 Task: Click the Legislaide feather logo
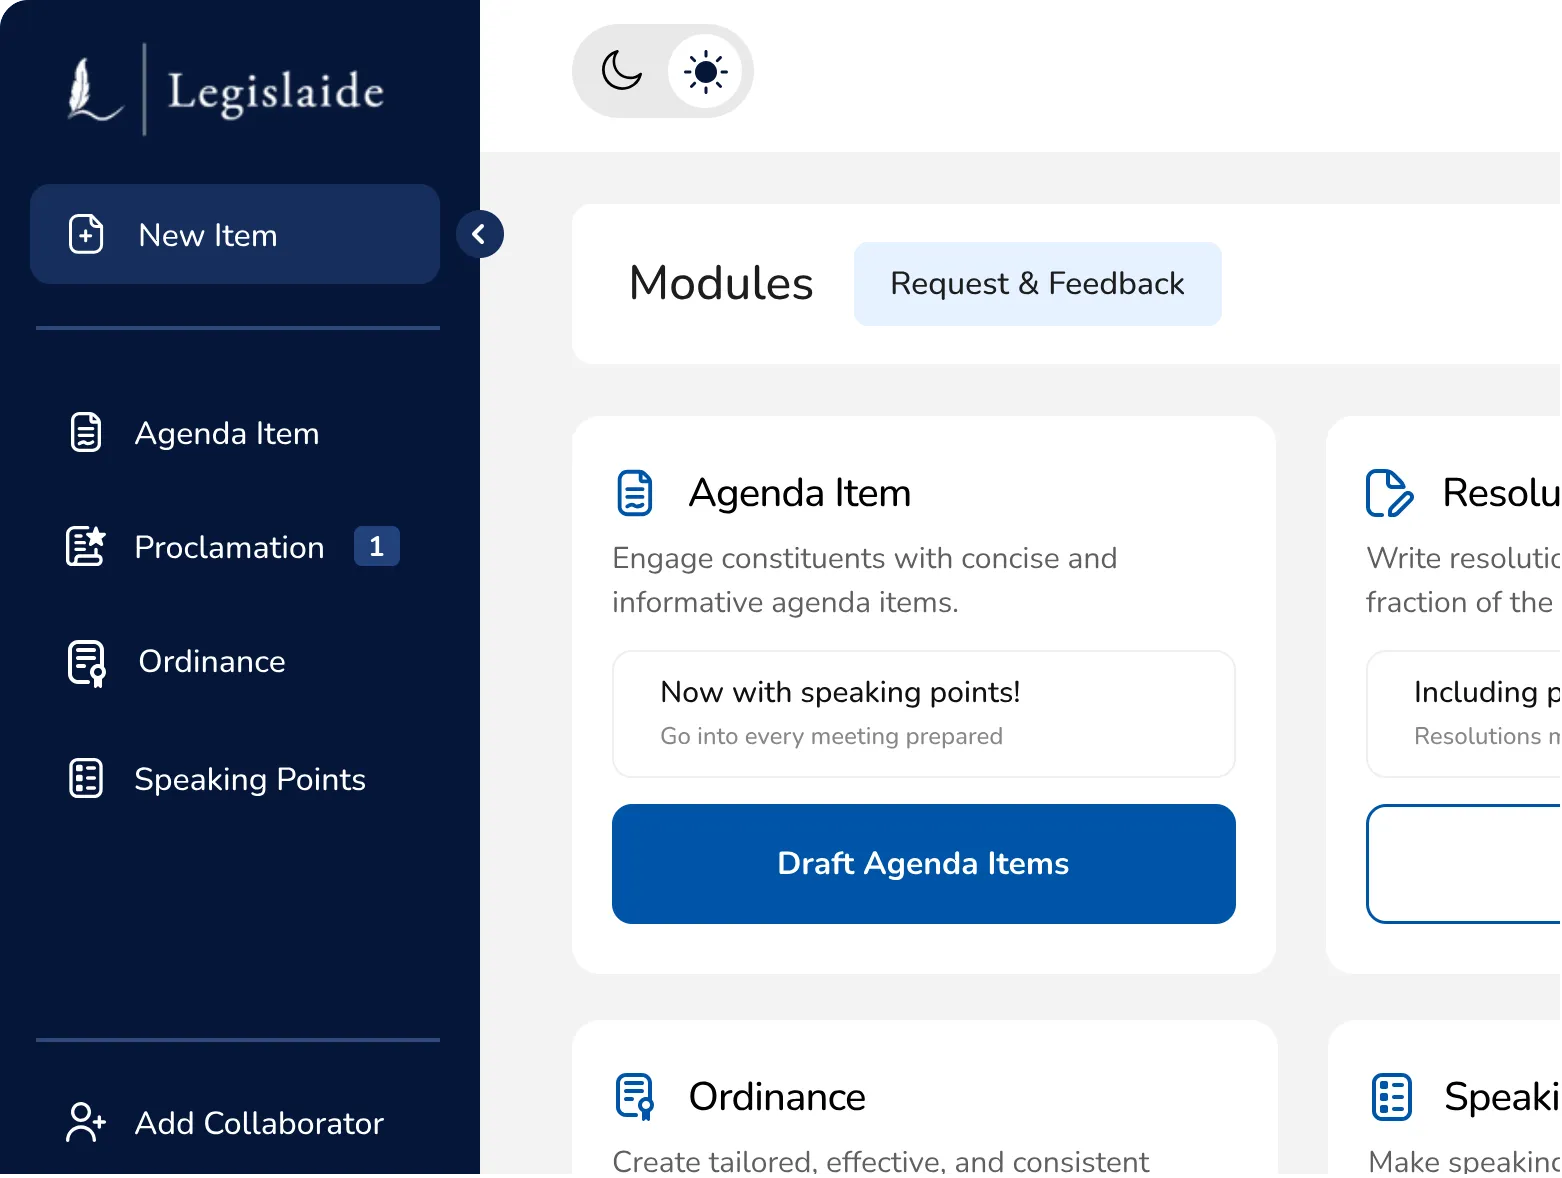tap(89, 90)
